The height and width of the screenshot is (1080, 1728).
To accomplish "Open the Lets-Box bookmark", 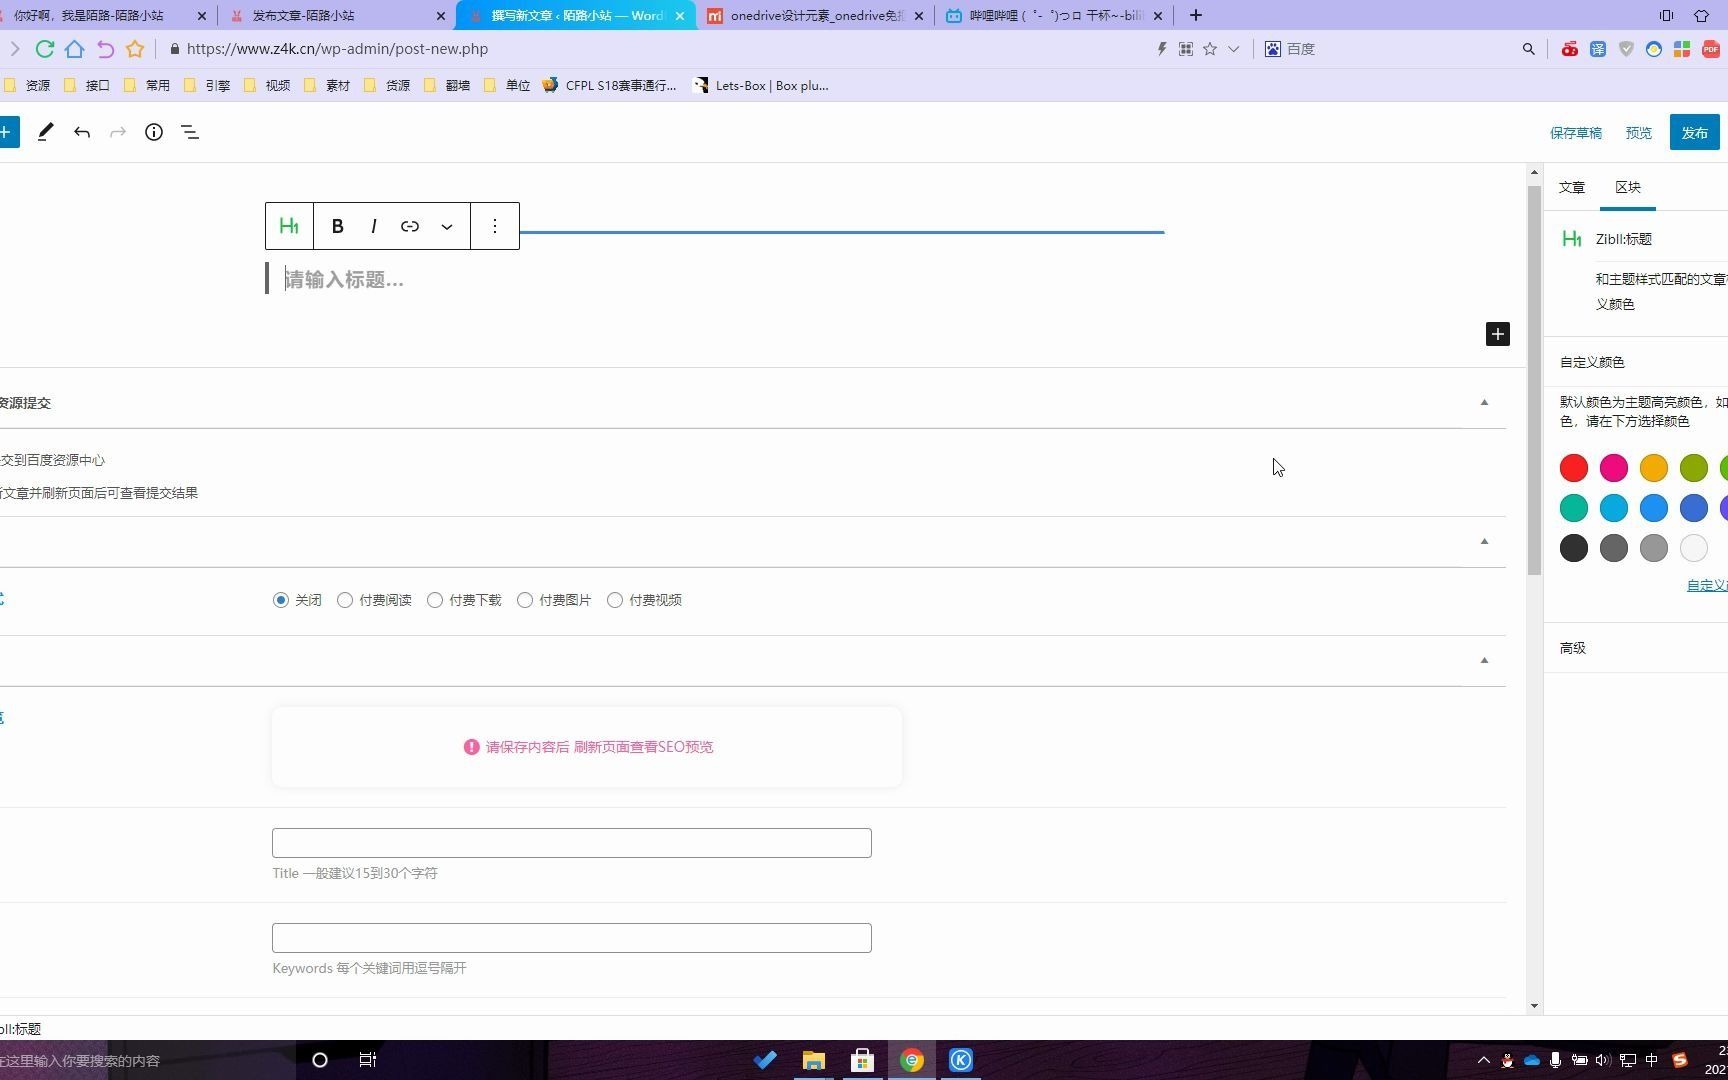I will [761, 85].
